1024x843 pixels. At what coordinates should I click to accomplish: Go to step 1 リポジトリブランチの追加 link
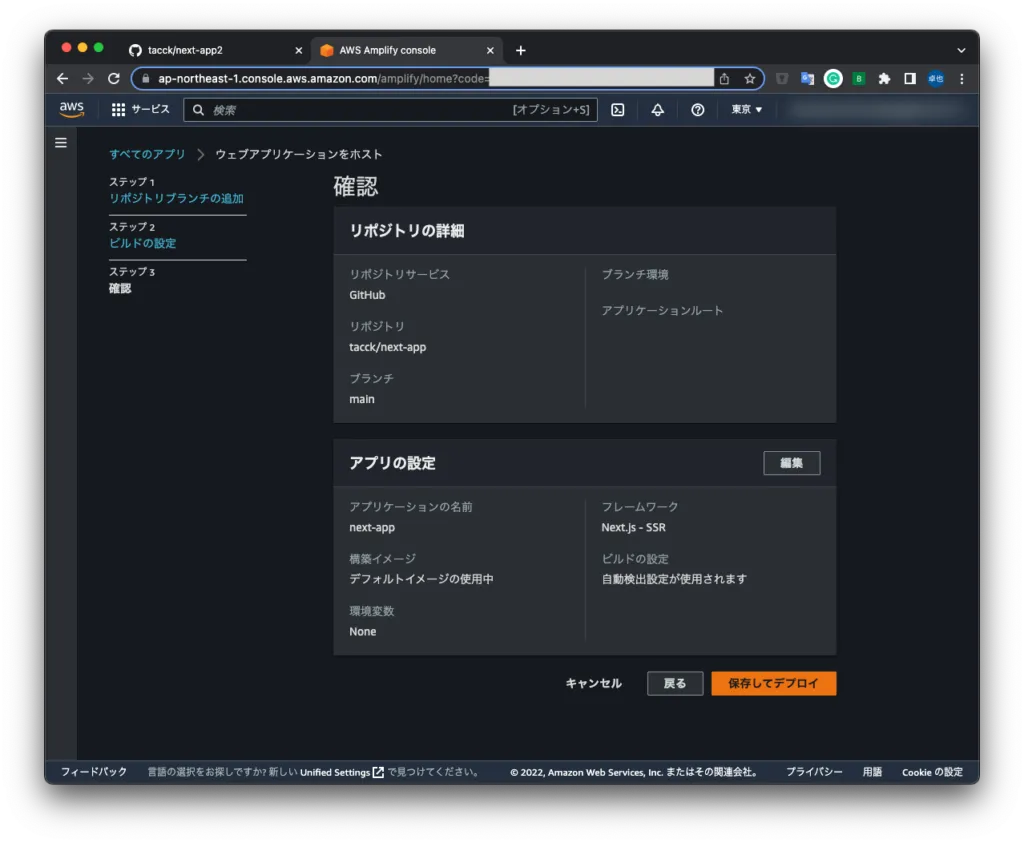[176, 198]
